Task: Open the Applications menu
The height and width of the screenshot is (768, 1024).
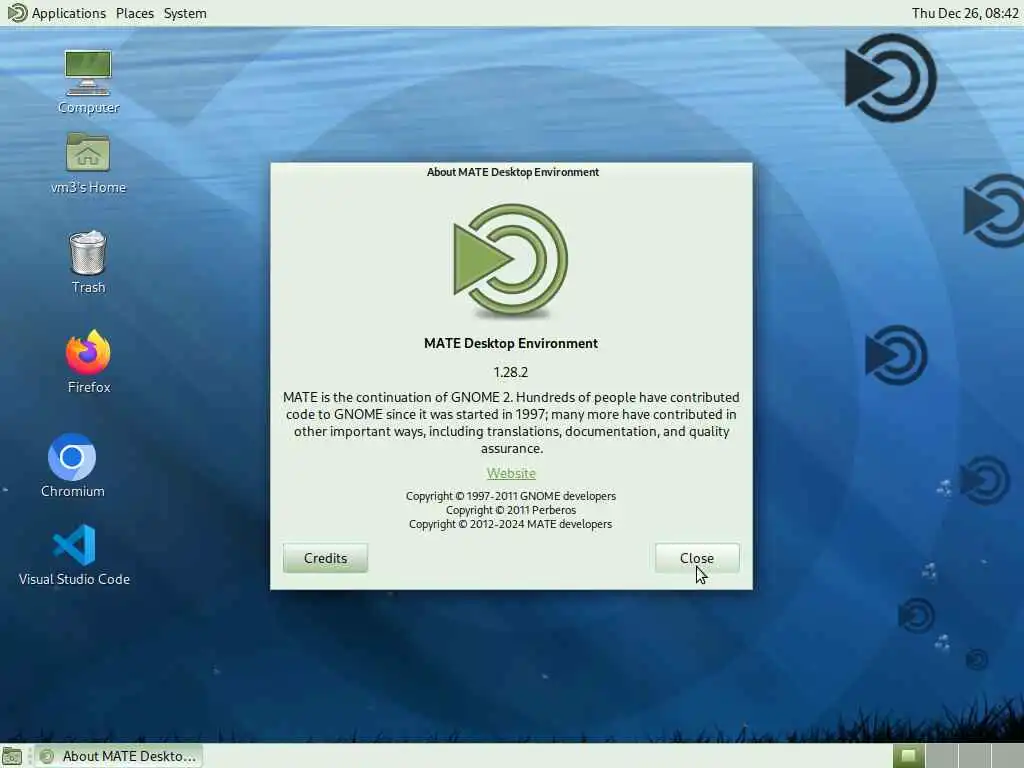Action: point(69,13)
